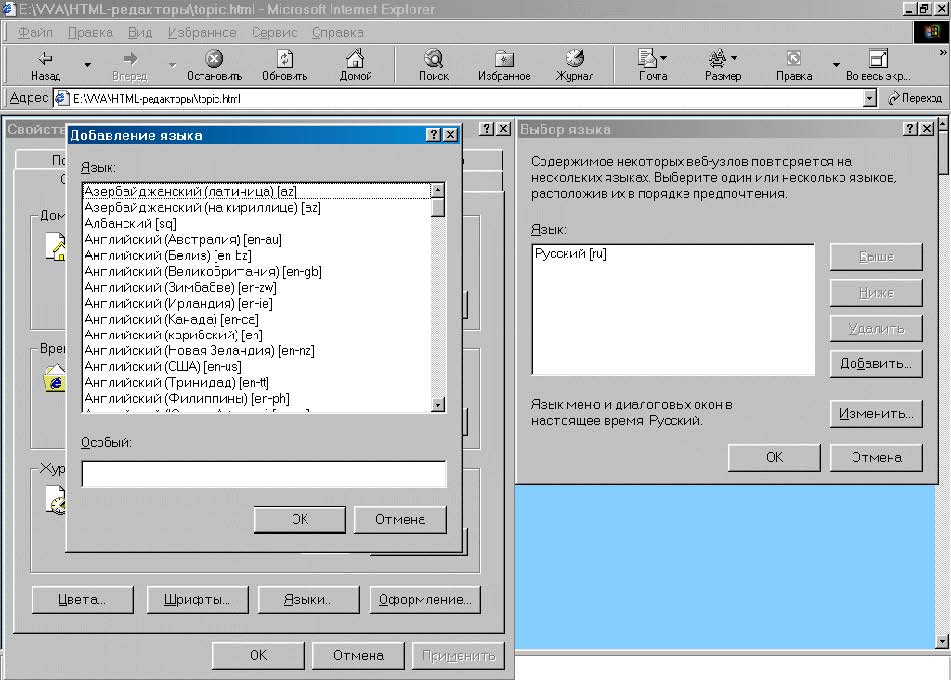The height and width of the screenshot is (680, 951).
Task: Click Отмена in the Выбор языка window
Action: coord(876,457)
